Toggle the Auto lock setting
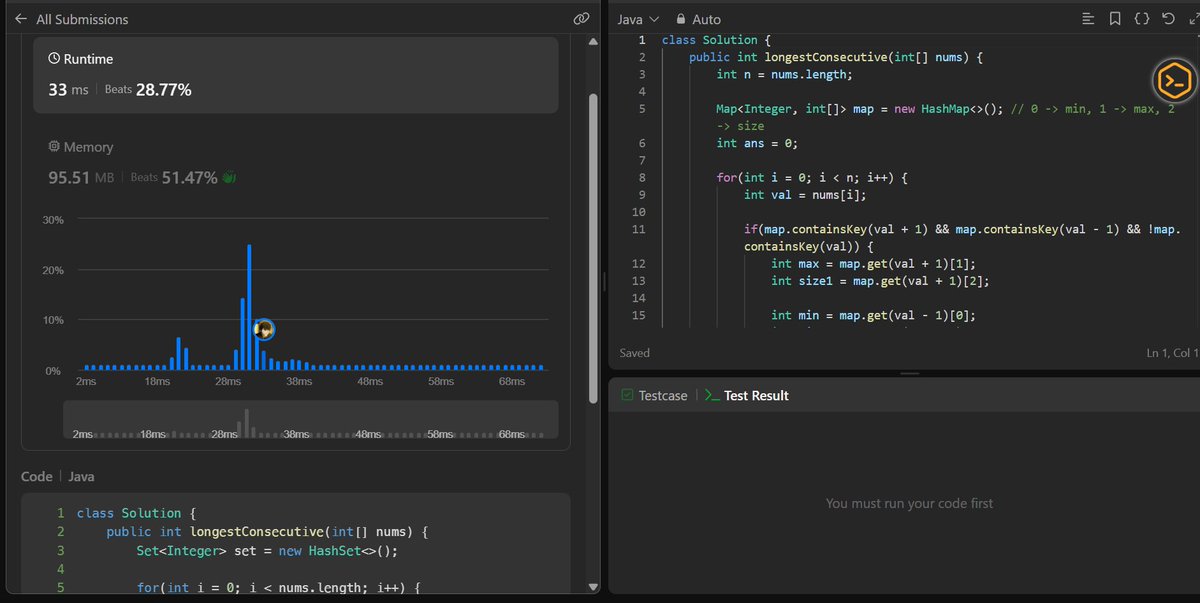Viewport: 1200px width, 603px height. coord(698,19)
